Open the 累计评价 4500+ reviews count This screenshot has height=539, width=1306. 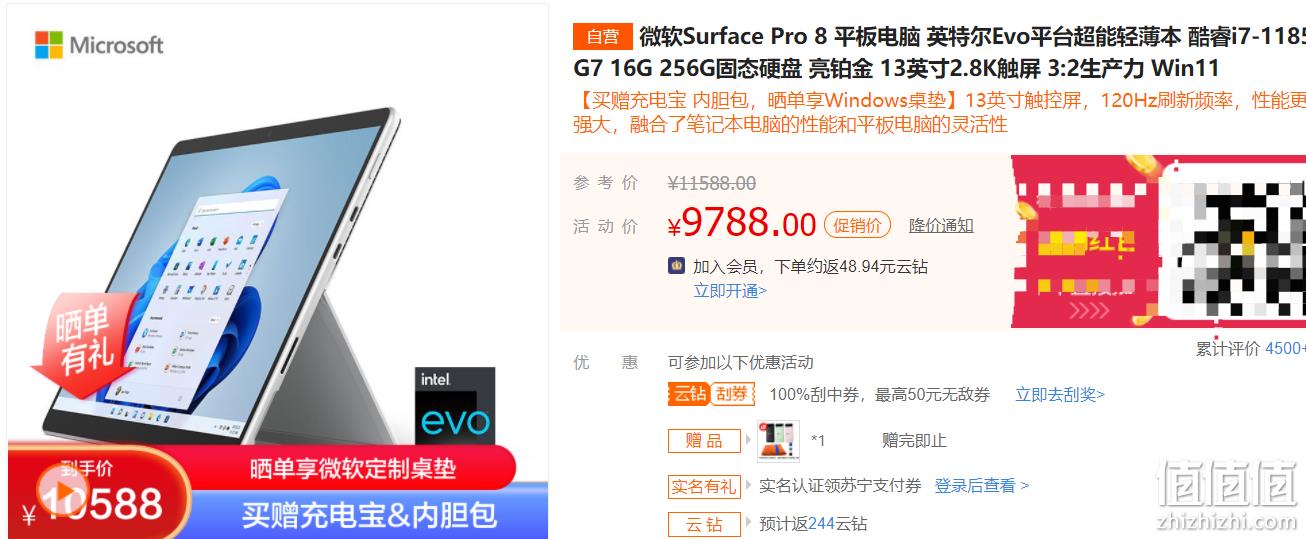[1251, 348]
